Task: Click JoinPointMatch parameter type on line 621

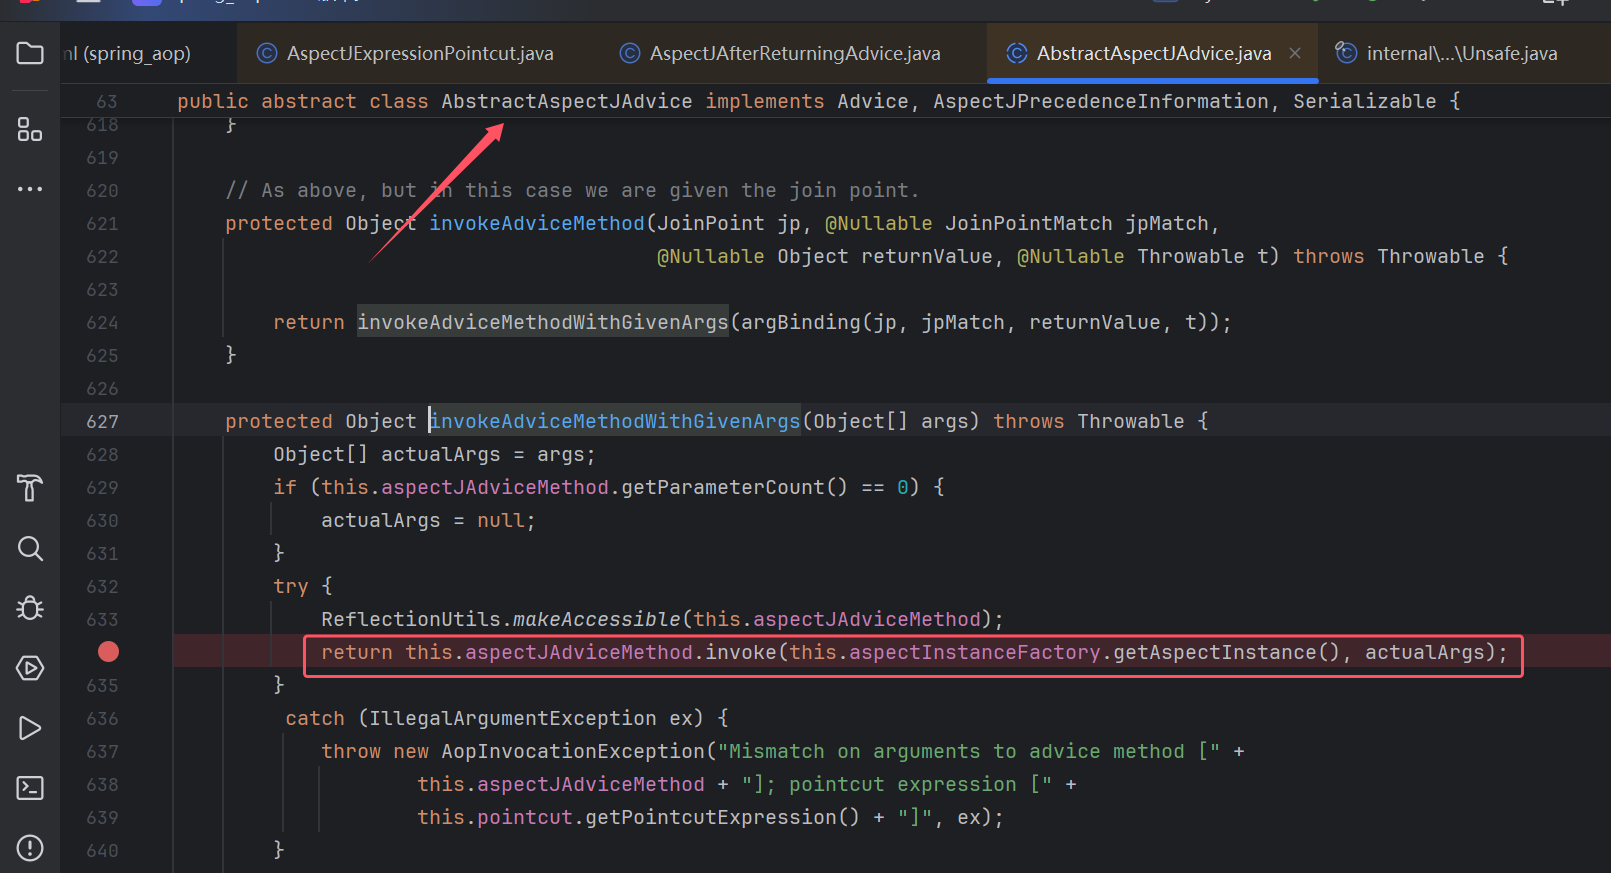Action: [x=1029, y=223]
